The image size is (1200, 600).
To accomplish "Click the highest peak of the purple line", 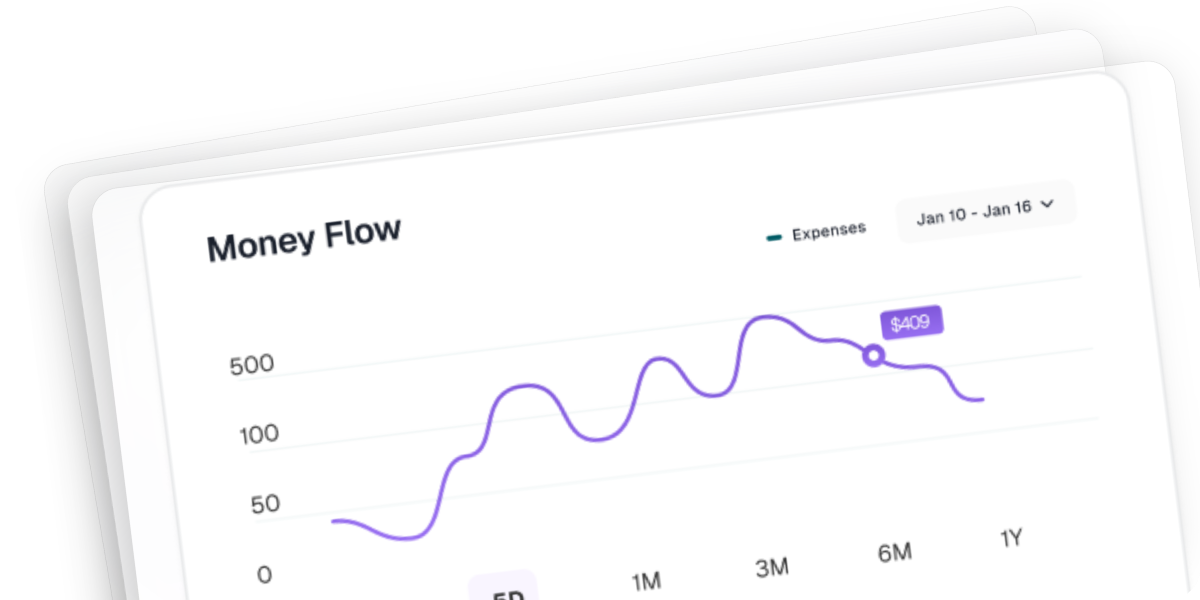I will (x=765, y=318).
